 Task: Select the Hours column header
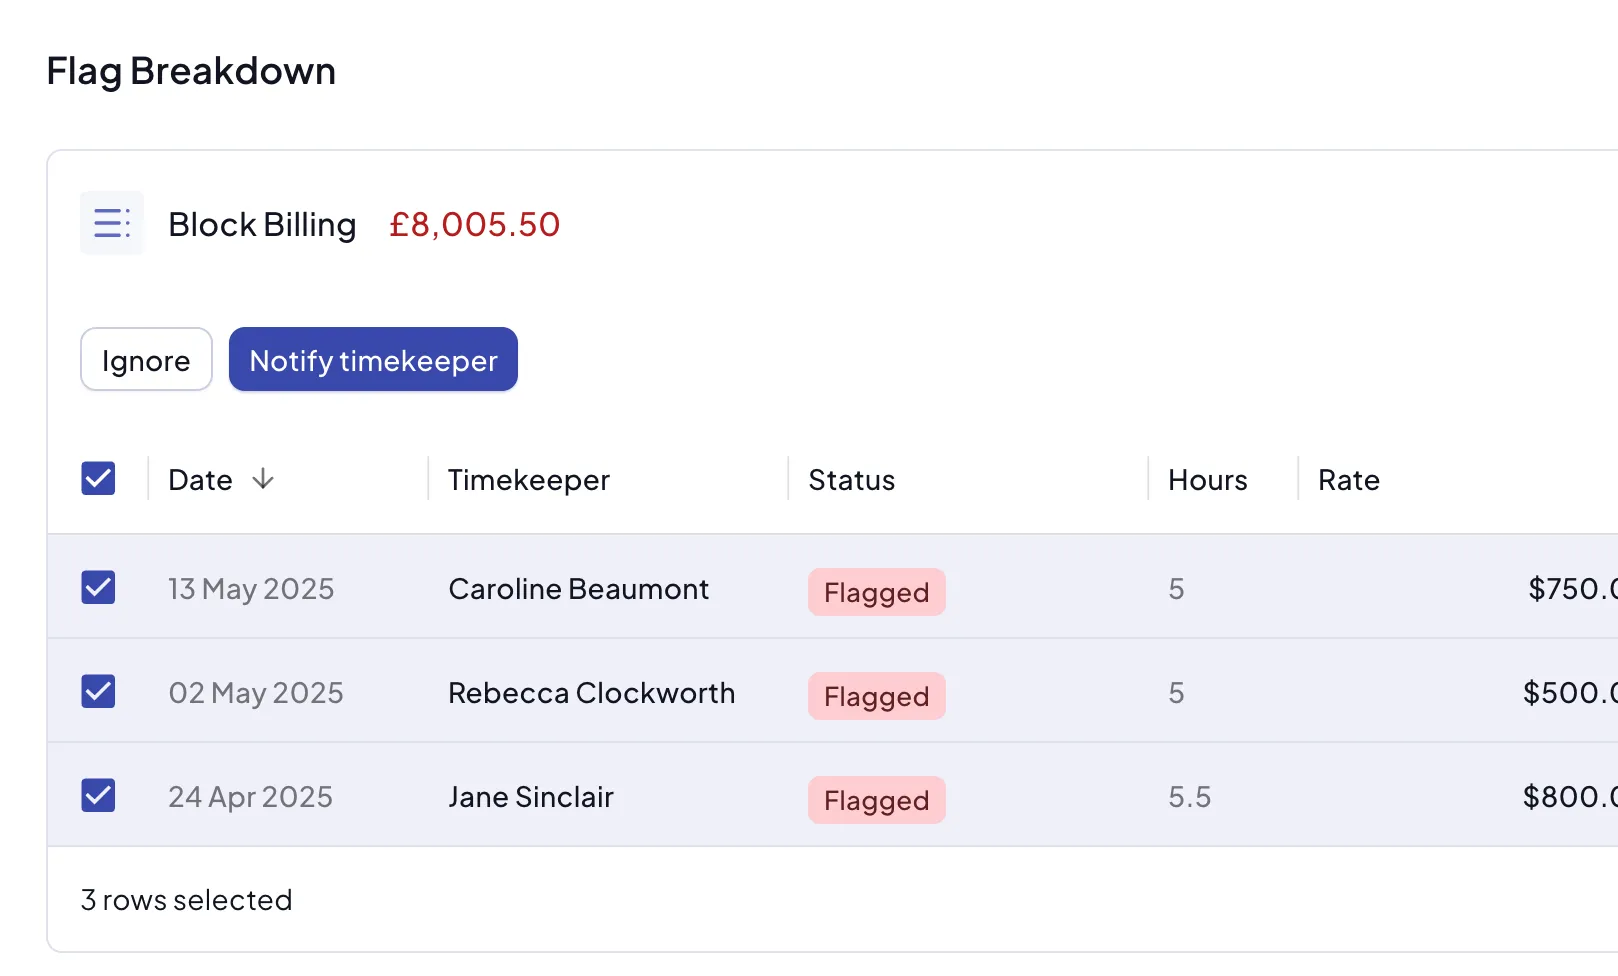[1207, 480]
